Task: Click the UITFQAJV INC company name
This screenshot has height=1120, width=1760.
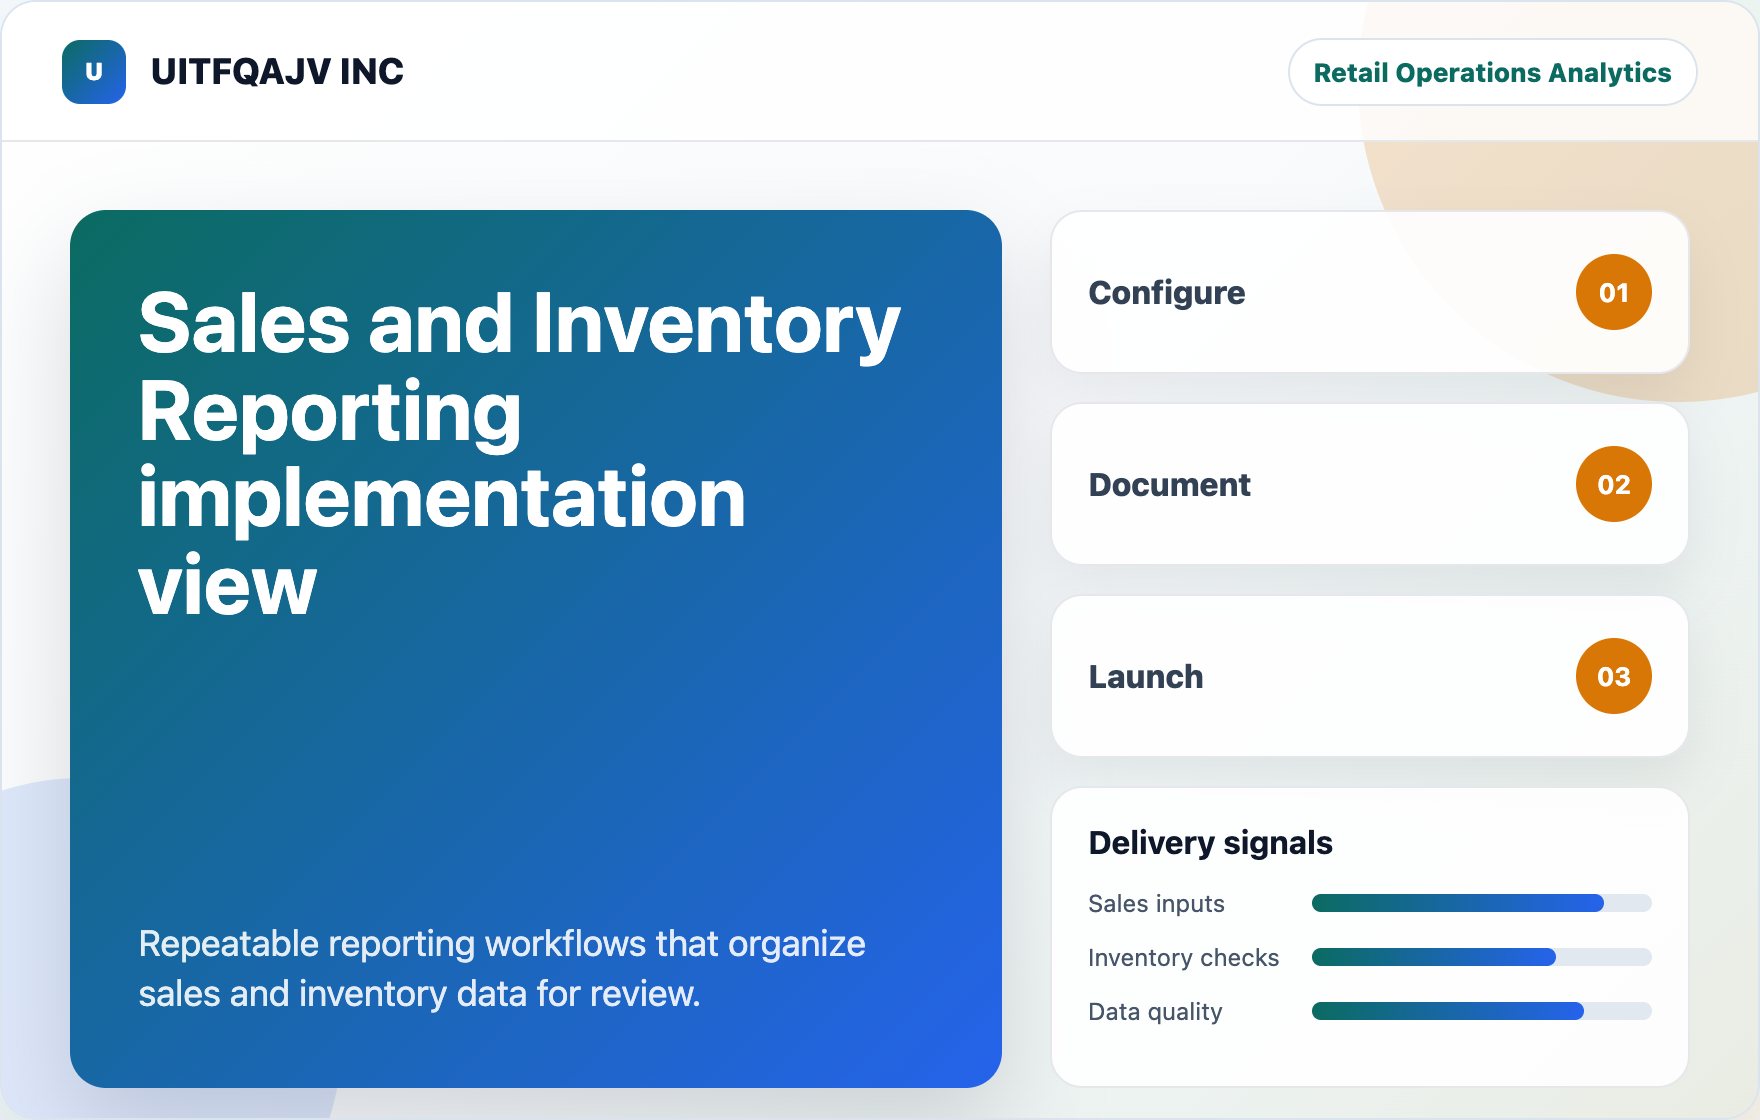Action: [277, 72]
